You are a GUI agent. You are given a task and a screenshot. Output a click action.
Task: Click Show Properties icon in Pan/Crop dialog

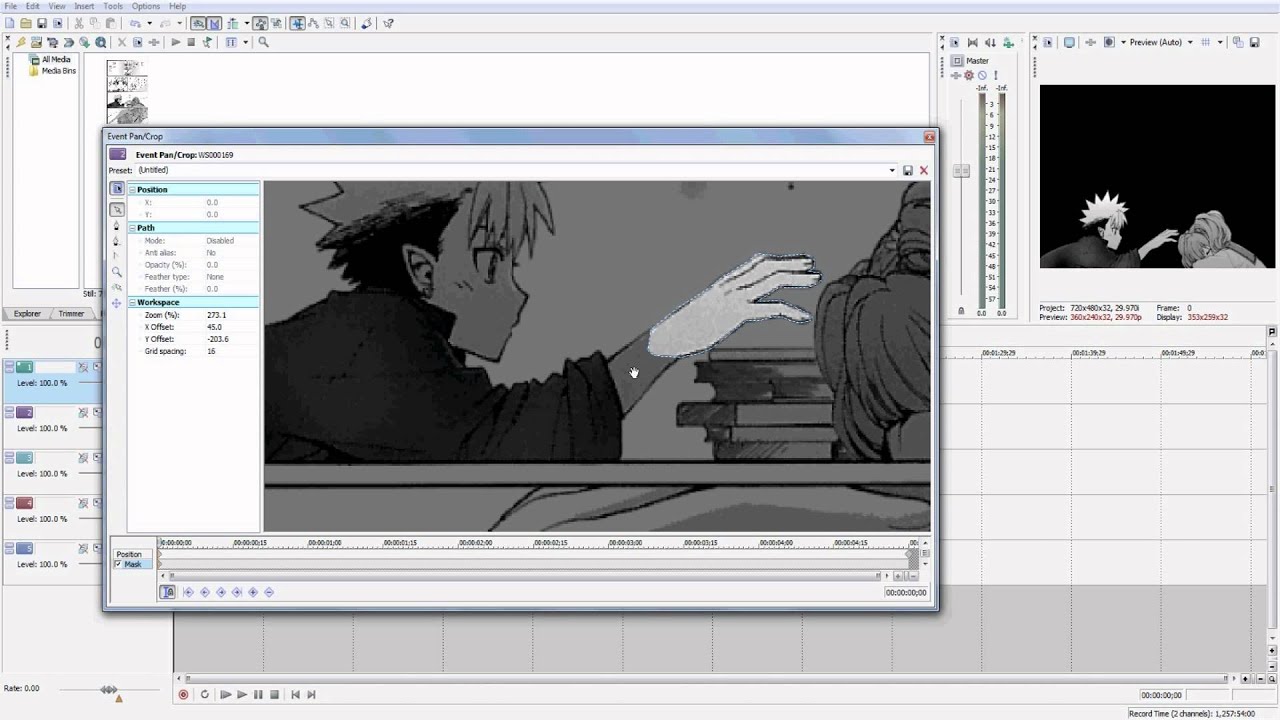point(117,188)
